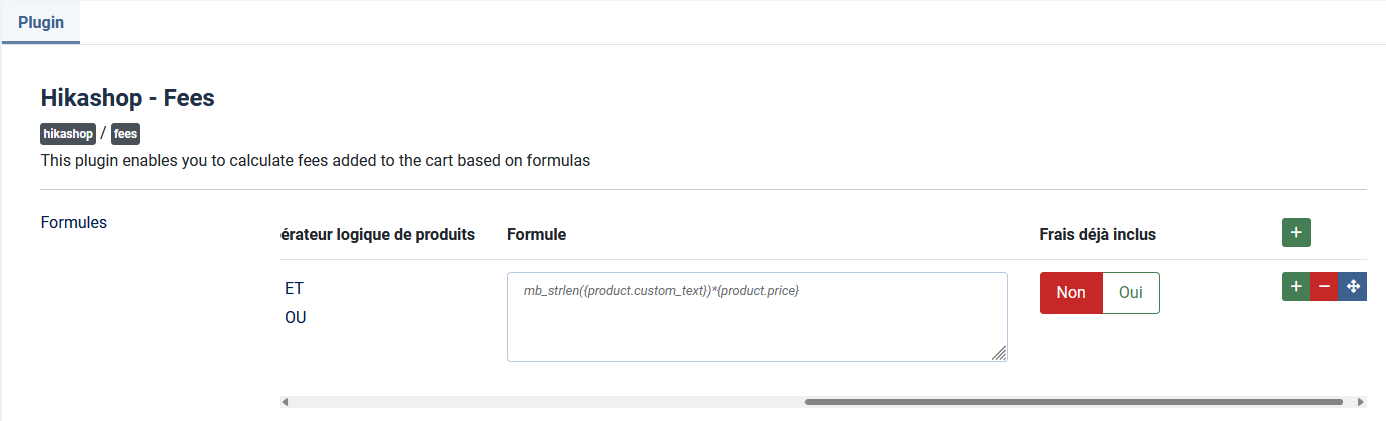Set Frais déjà inclus to Oui
Viewport: 1386px width, 421px height.
click(1131, 293)
